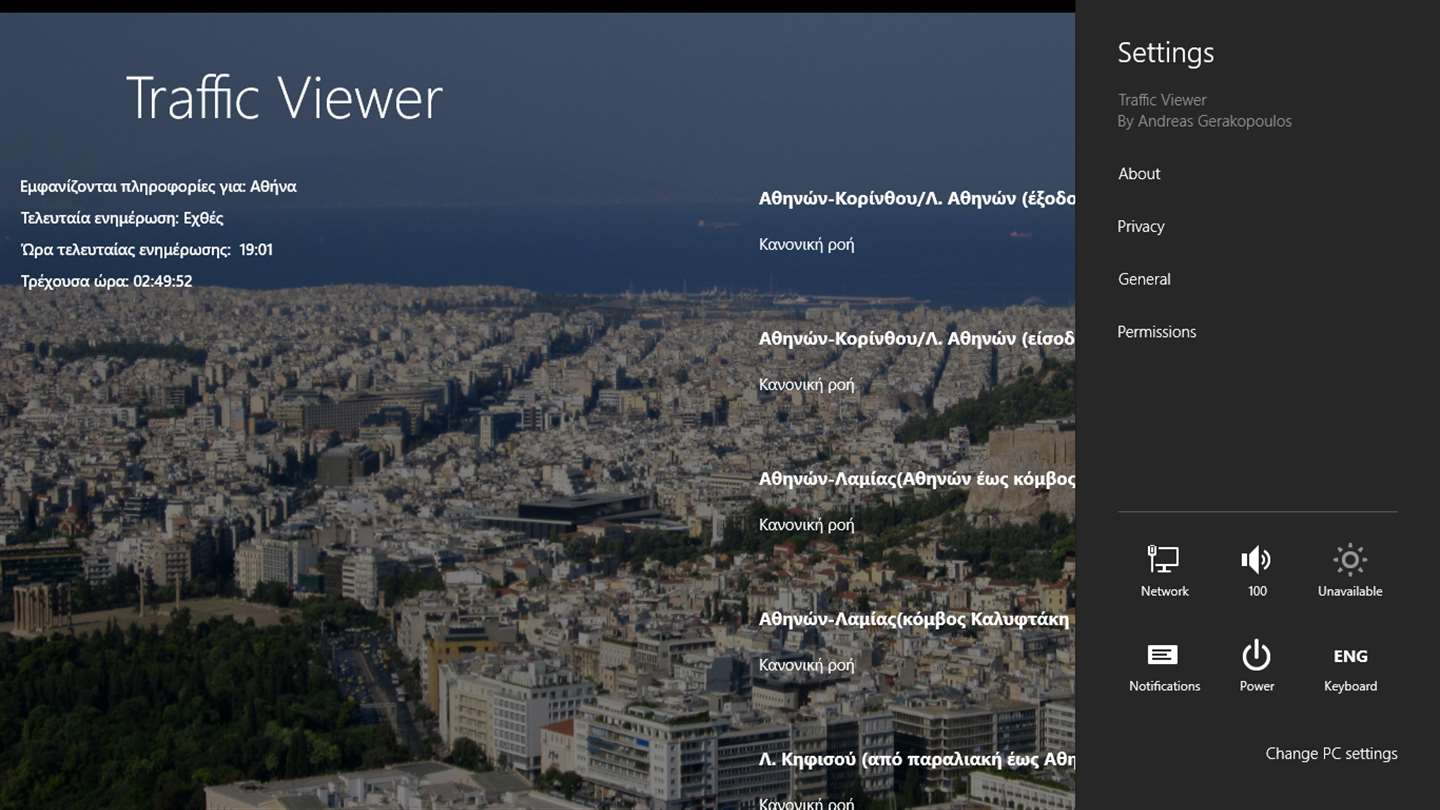Select 'Αθηνών-Λαμίας(Αθηνών έως κόμβος' road entry
This screenshot has width=1440, height=810.
coord(917,479)
